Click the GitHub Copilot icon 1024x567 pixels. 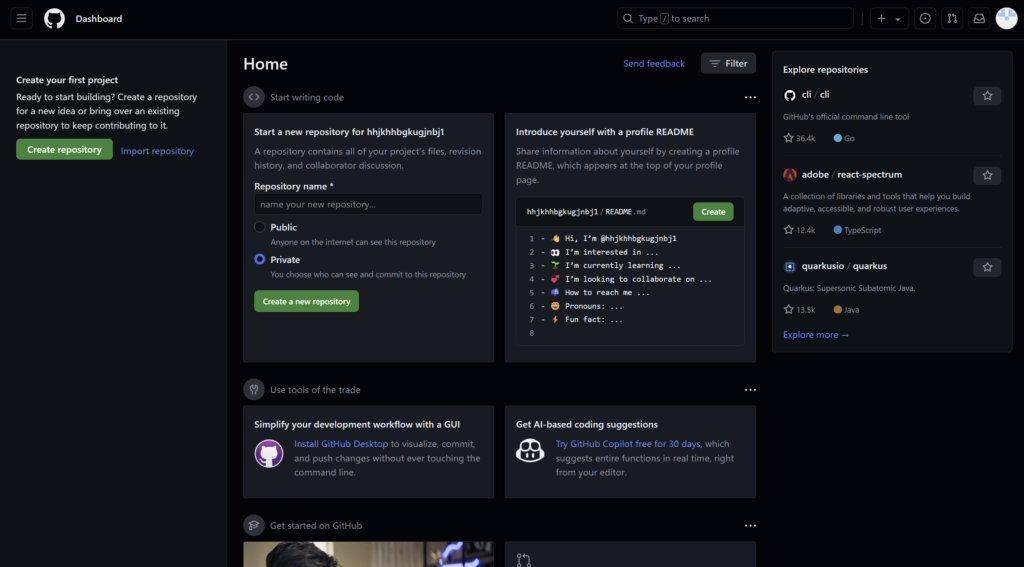tap(530, 450)
